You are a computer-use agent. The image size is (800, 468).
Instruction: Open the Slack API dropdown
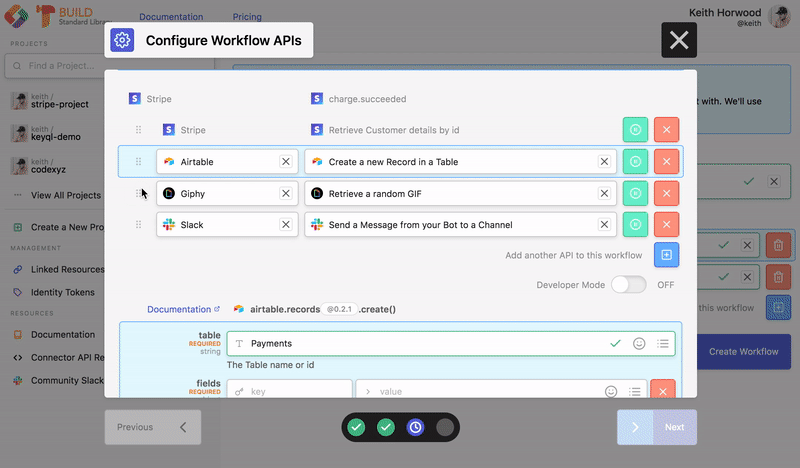click(x=227, y=225)
